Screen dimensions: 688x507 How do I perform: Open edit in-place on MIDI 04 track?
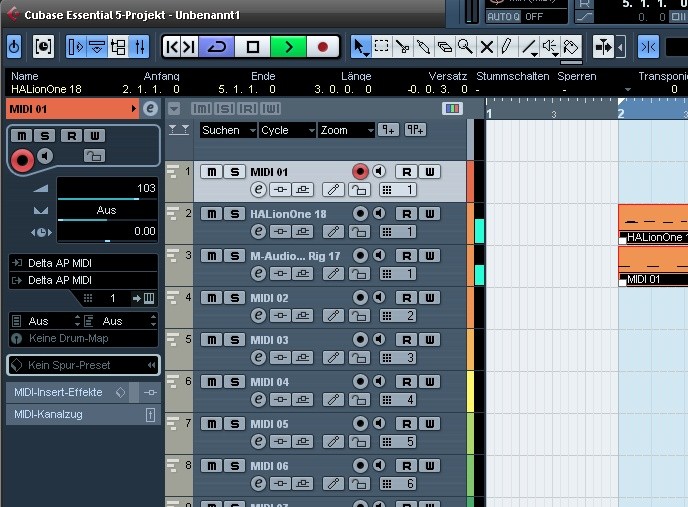point(333,399)
